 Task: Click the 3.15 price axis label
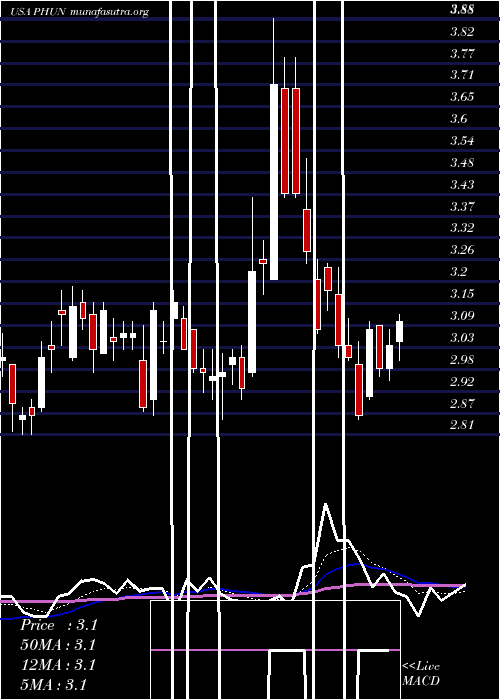click(x=462, y=293)
